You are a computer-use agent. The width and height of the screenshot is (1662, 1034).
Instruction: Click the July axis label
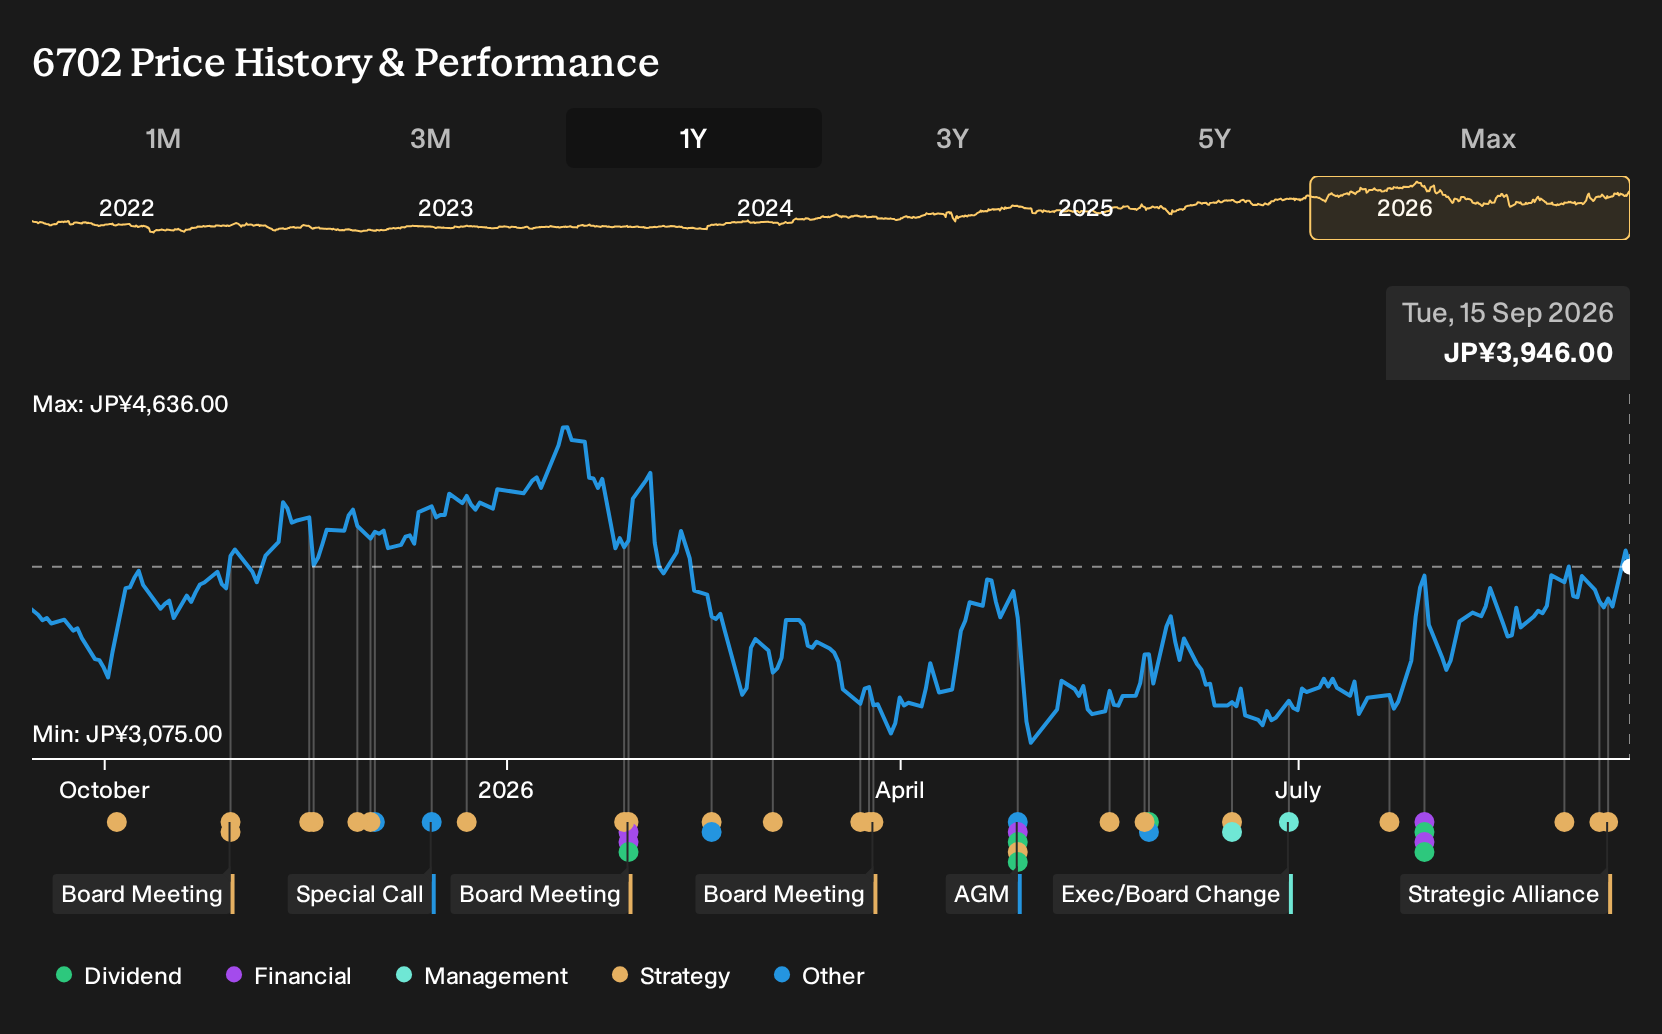click(1298, 790)
